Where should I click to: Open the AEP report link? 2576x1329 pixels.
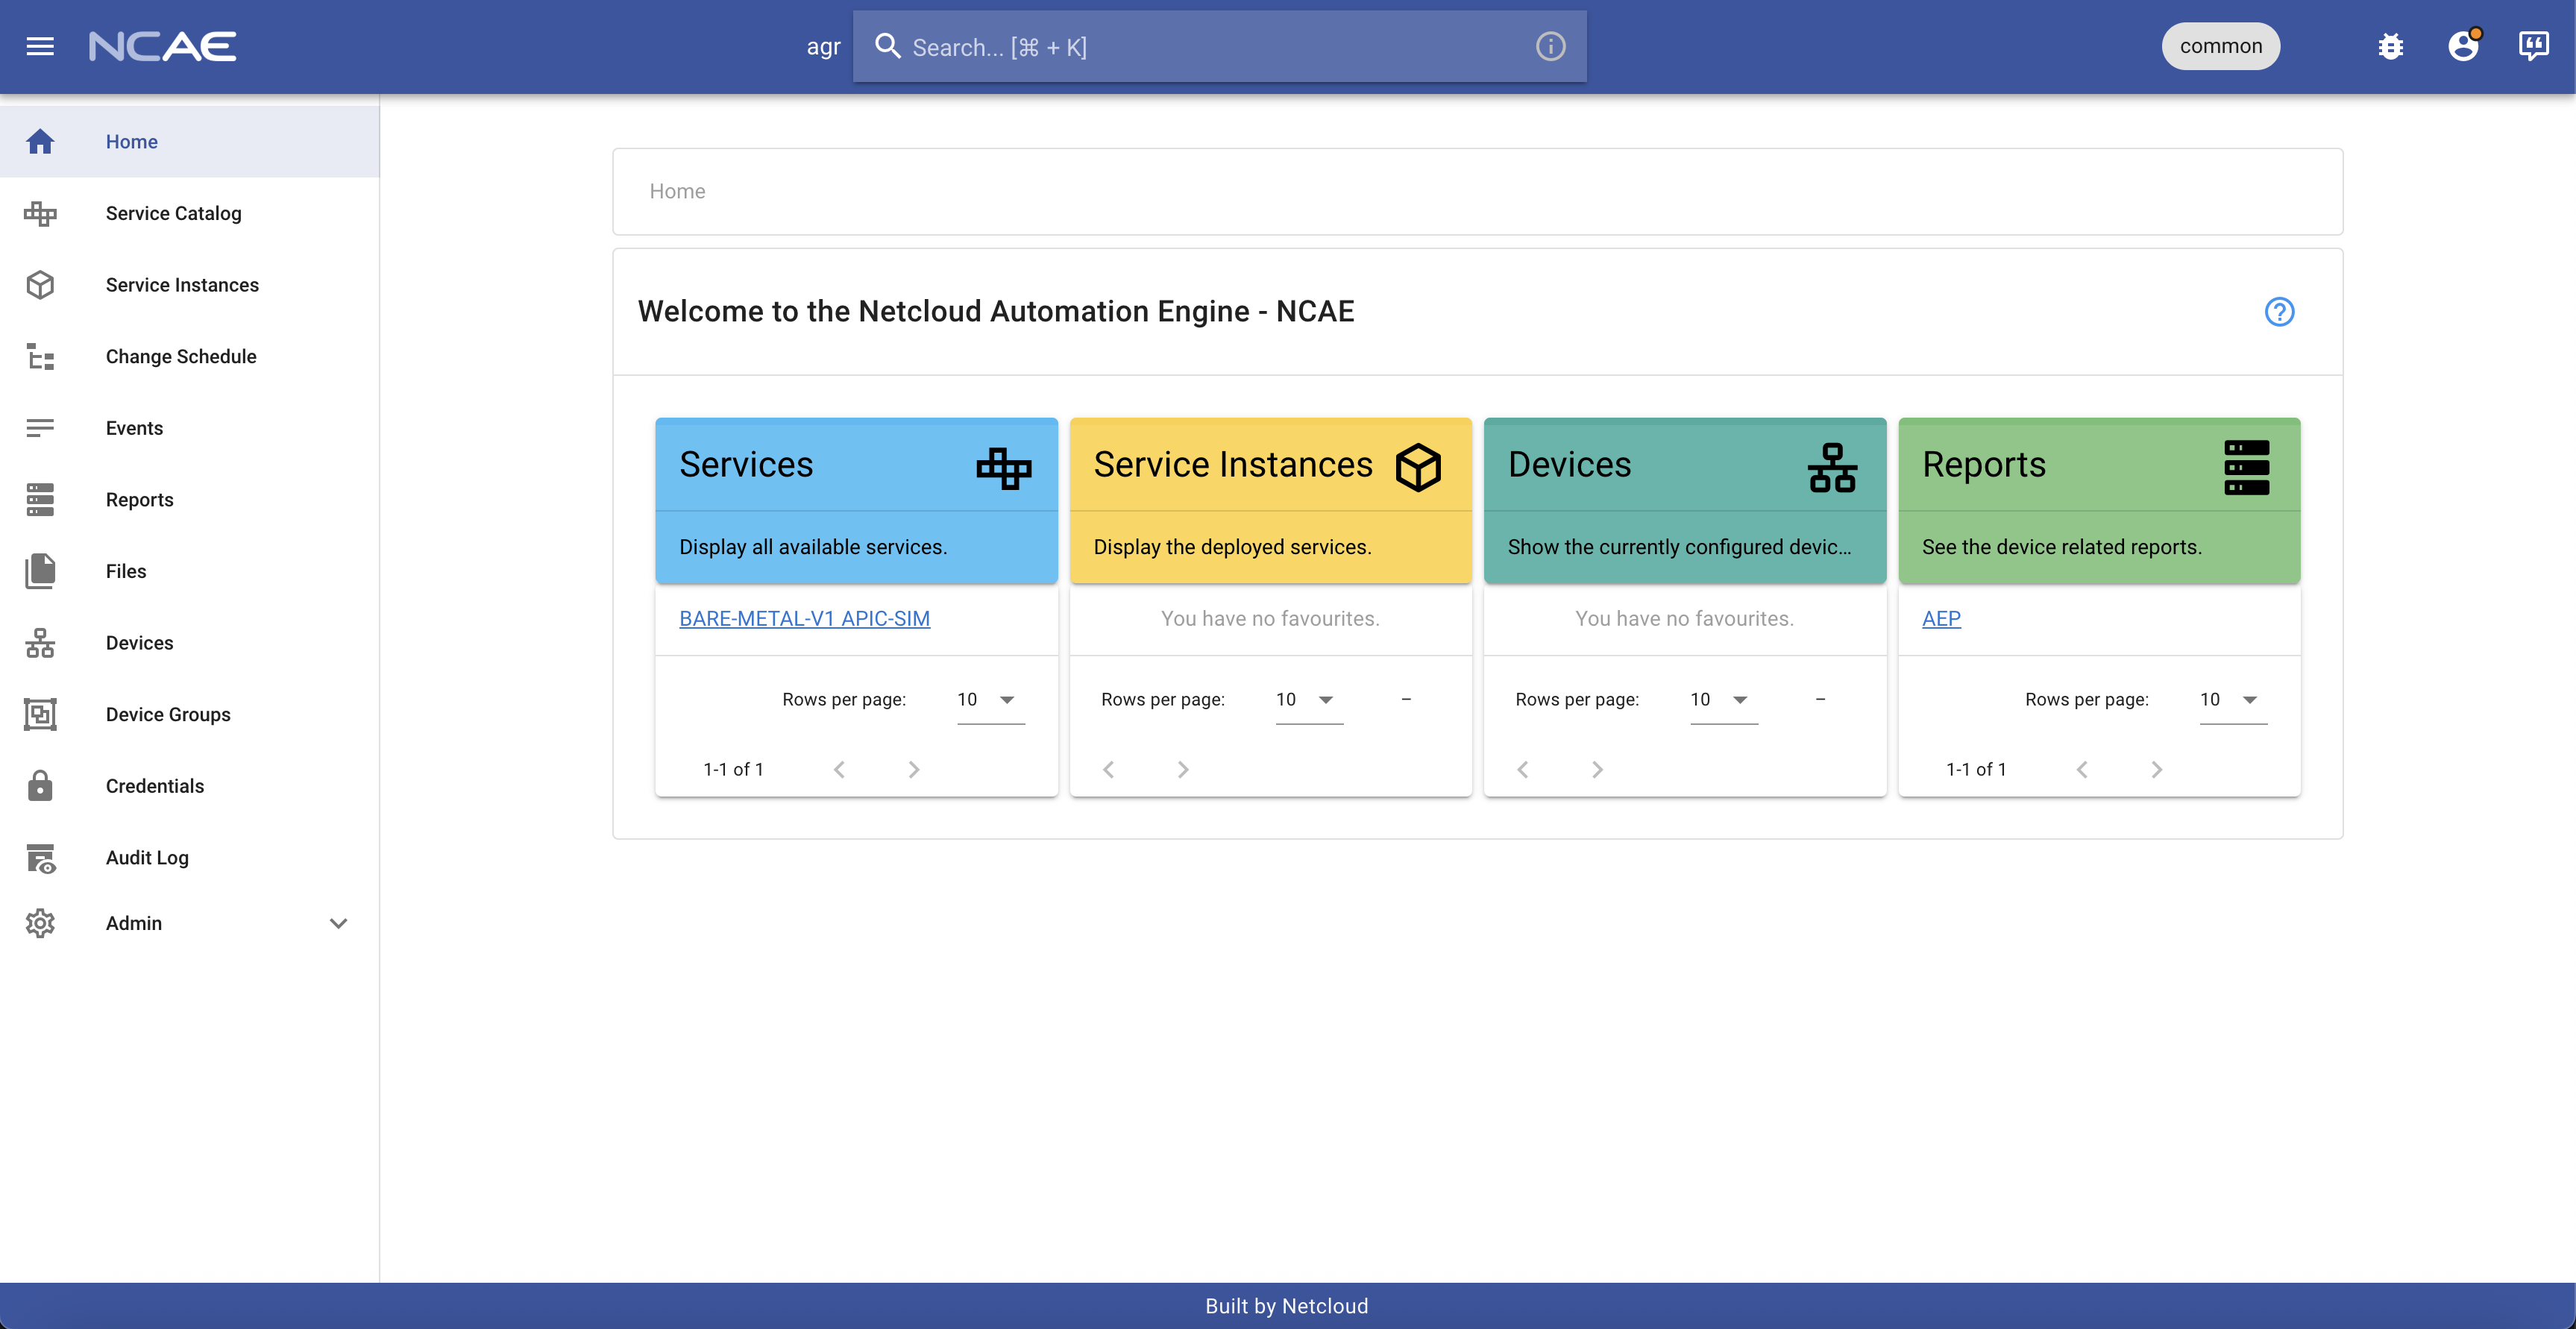pos(1940,618)
